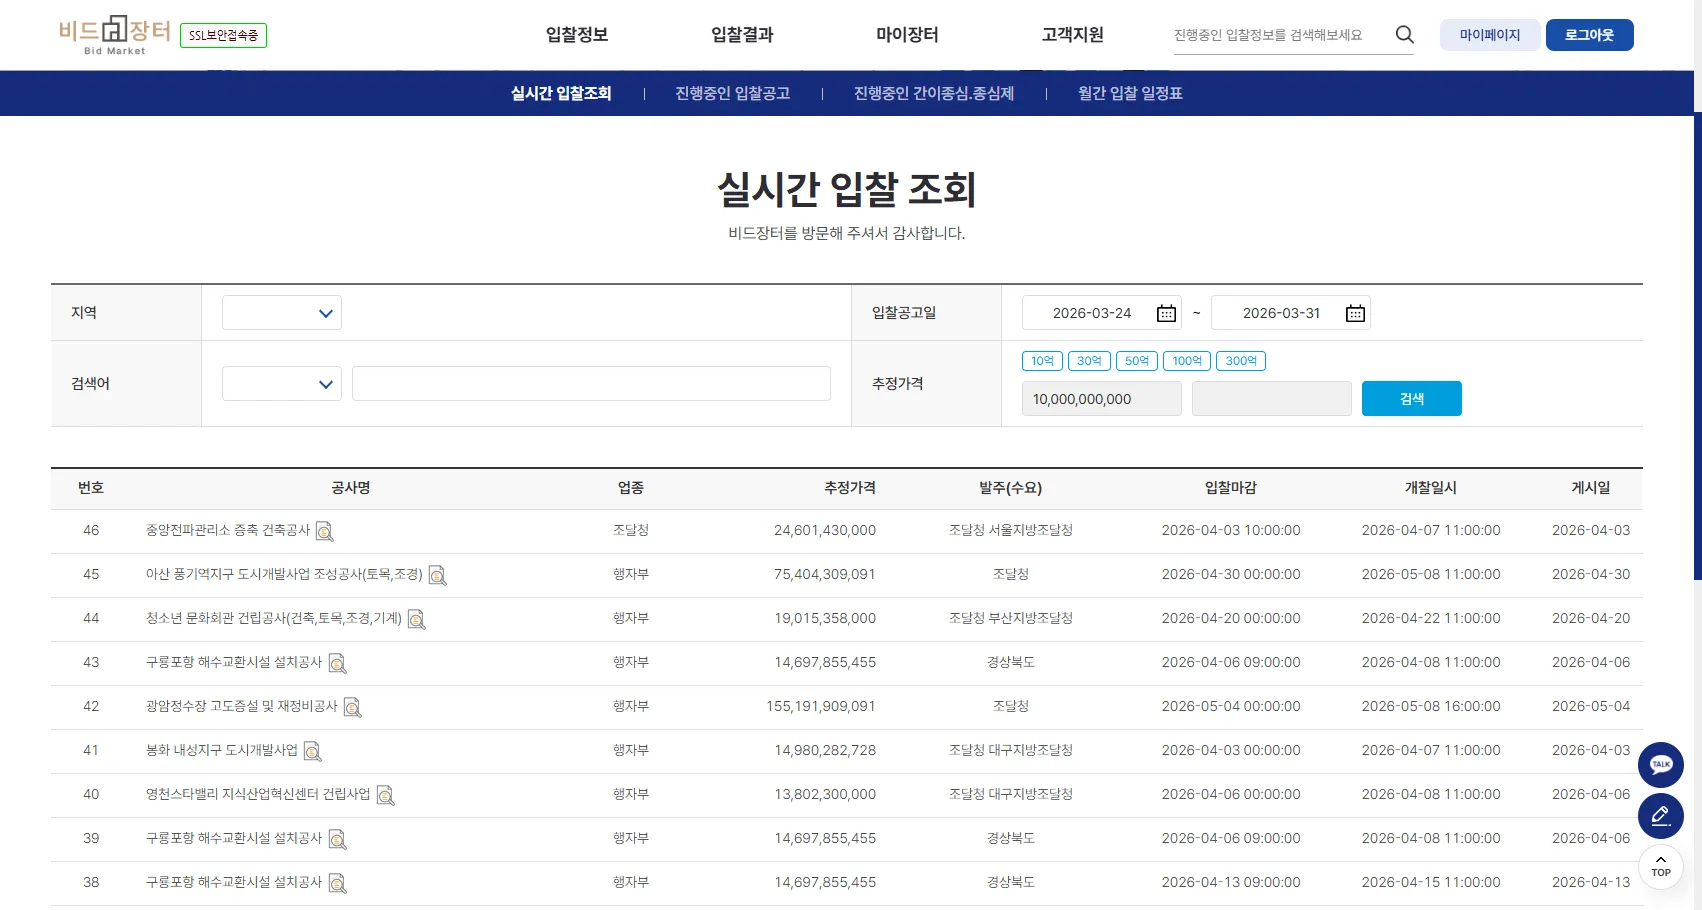The height and width of the screenshot is (910, 1702).
Task: Click the search magnifier icon in header
Action: pyautogui.click(x=1404, y=35)
